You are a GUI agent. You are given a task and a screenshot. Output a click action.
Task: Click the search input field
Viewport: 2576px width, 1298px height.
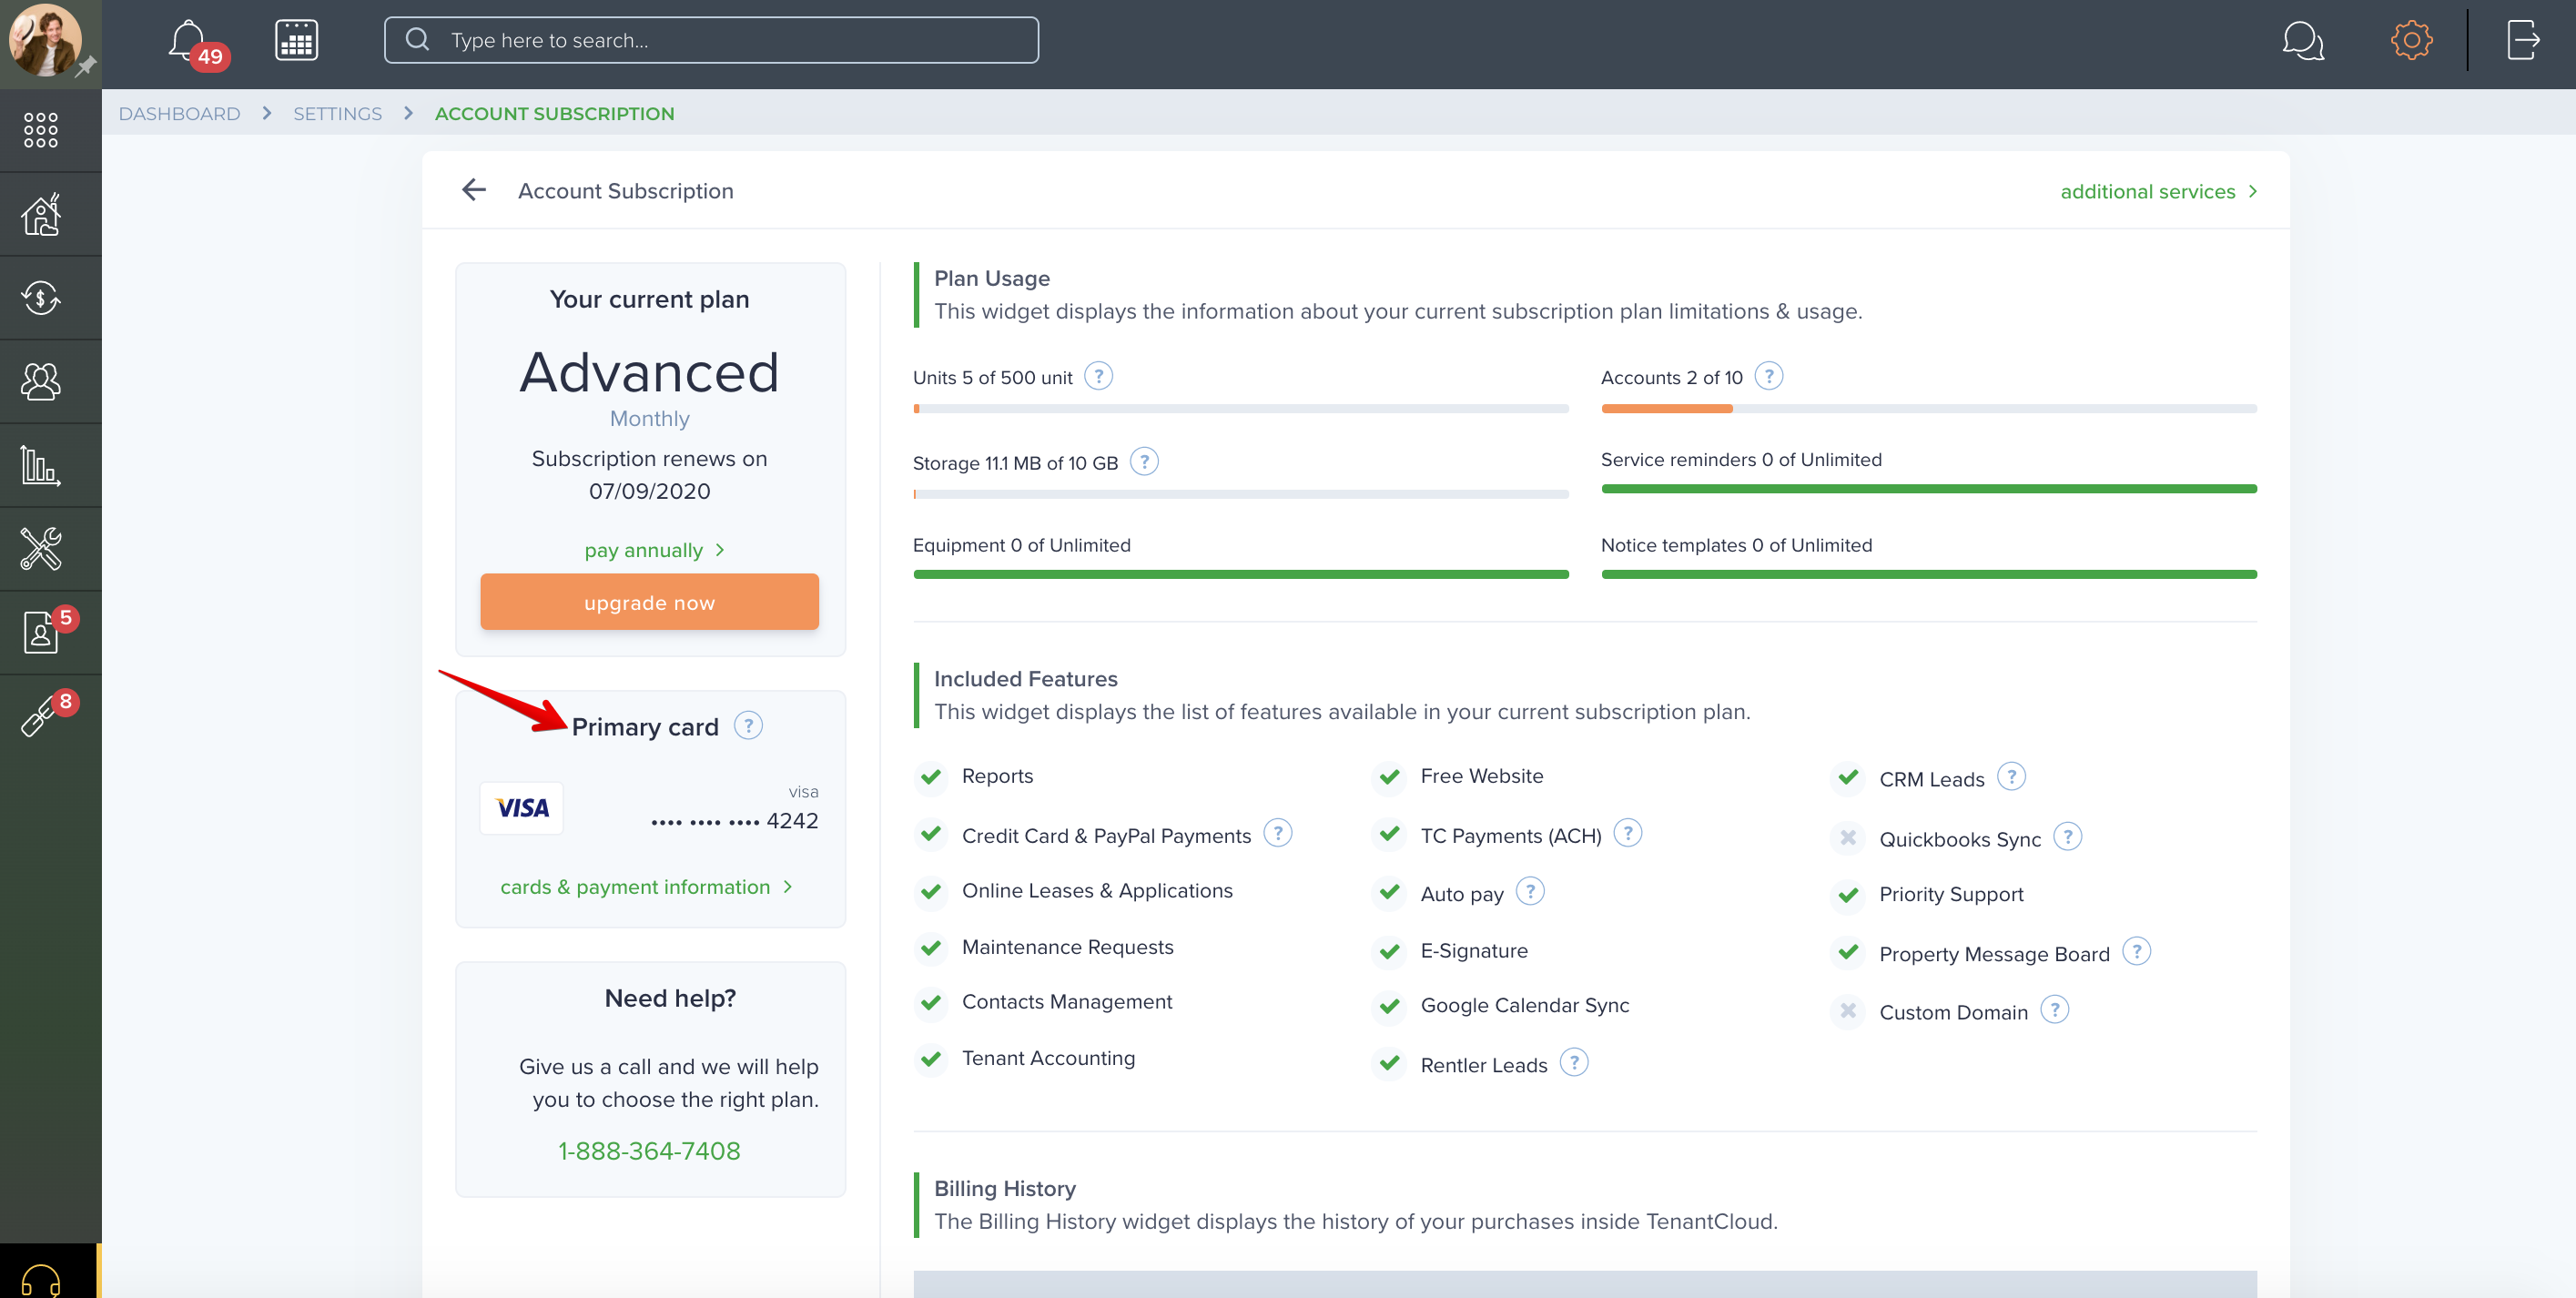[x=711, y=40]
